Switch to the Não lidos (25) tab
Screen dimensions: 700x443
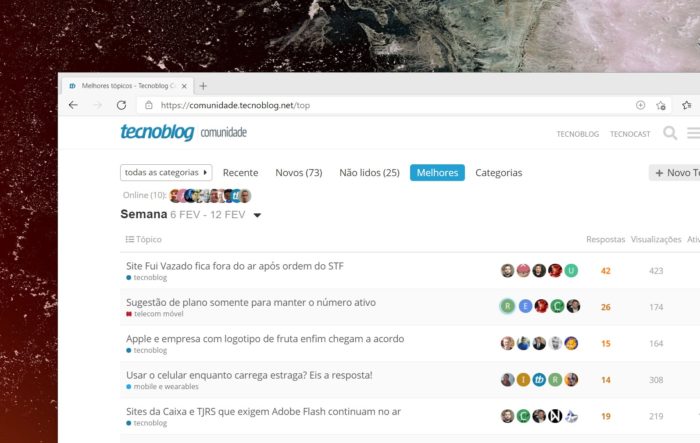pos(369,173)
